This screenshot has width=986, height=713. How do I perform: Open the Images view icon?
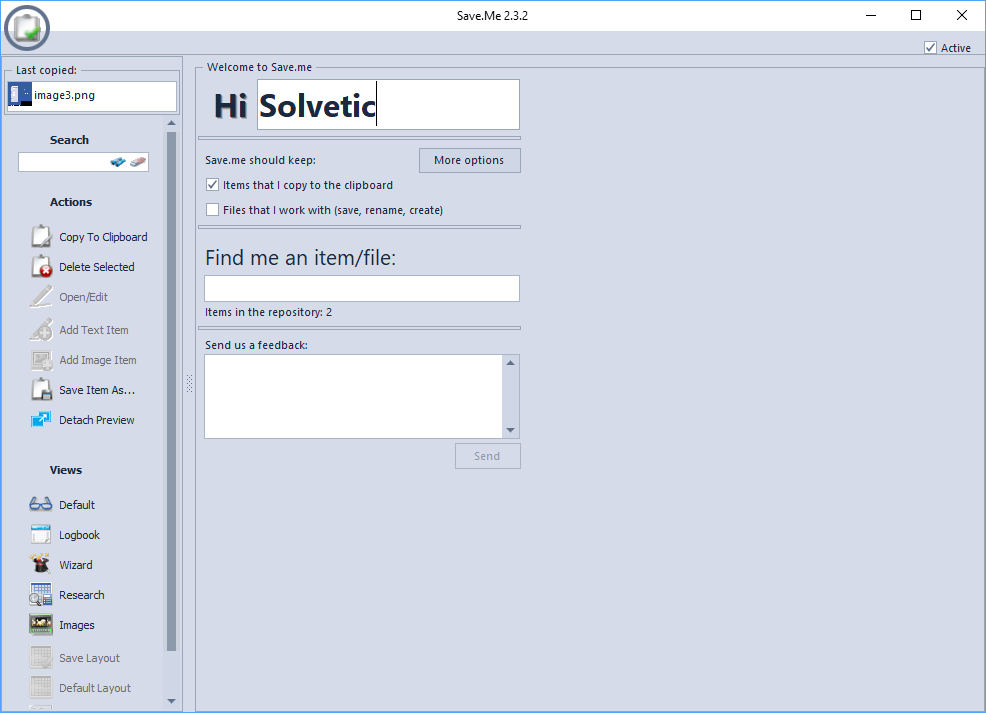point(41,624)
